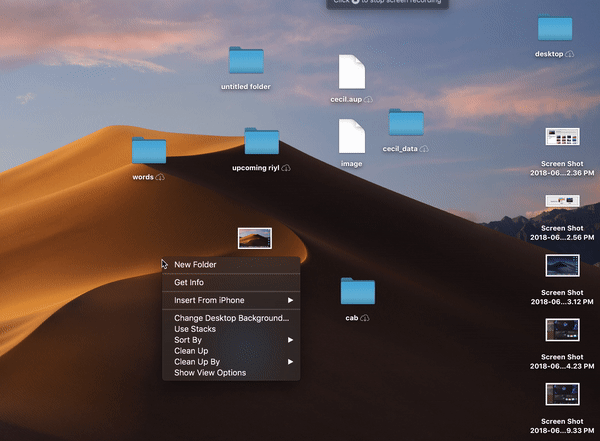Select the cecil.aup file icon

[352, 72]
